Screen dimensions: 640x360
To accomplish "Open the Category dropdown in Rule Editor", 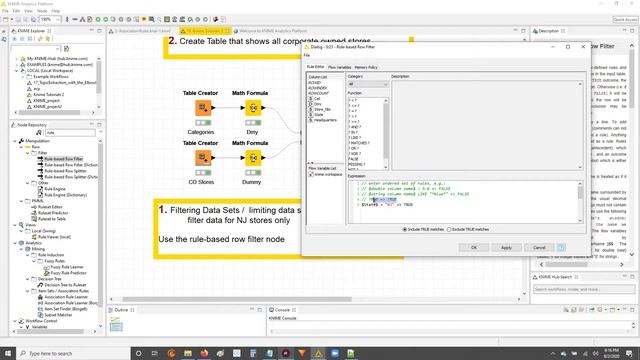I will click(368, 84).
